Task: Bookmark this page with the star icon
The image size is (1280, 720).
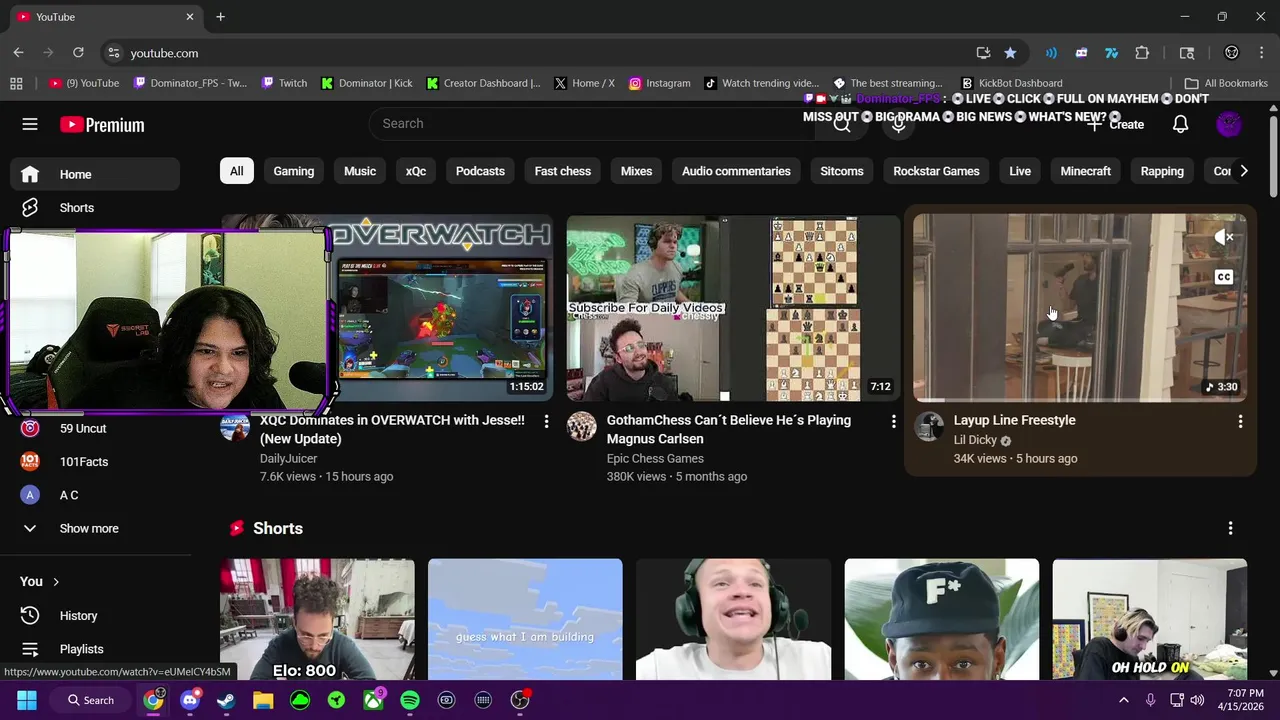Action: pos(1010,53)
